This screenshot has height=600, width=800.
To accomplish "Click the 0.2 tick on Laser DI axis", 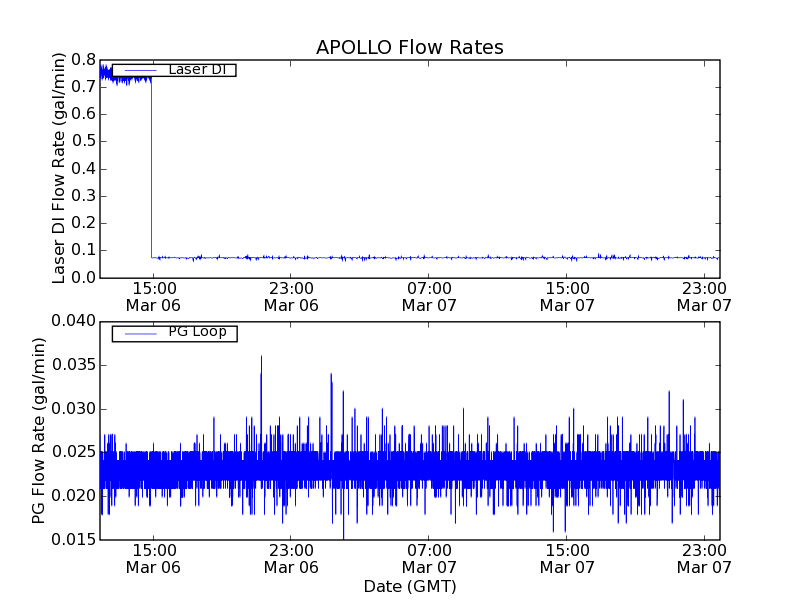I will pos(84,223).
